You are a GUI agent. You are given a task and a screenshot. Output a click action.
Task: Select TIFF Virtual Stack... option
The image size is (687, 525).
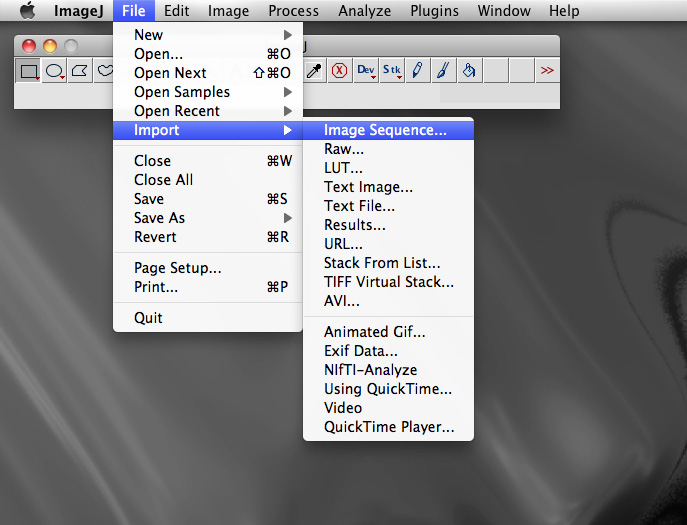point(388,282)
